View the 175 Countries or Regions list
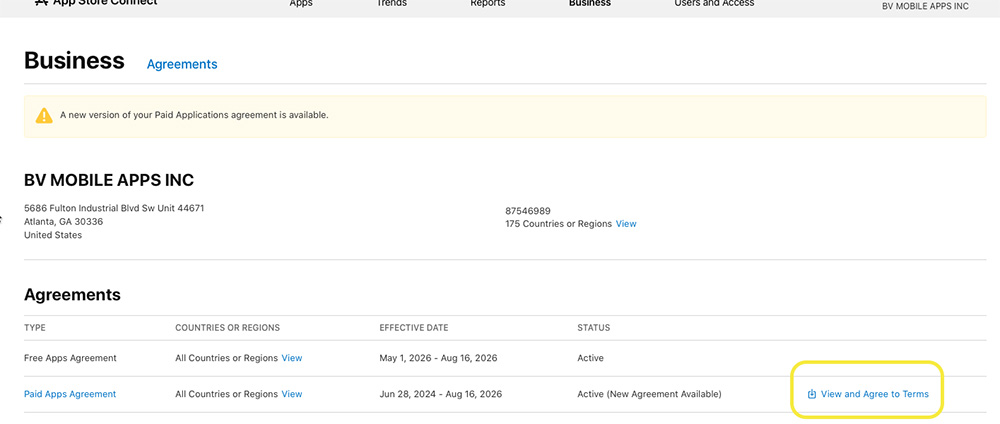 pos(626,224)
